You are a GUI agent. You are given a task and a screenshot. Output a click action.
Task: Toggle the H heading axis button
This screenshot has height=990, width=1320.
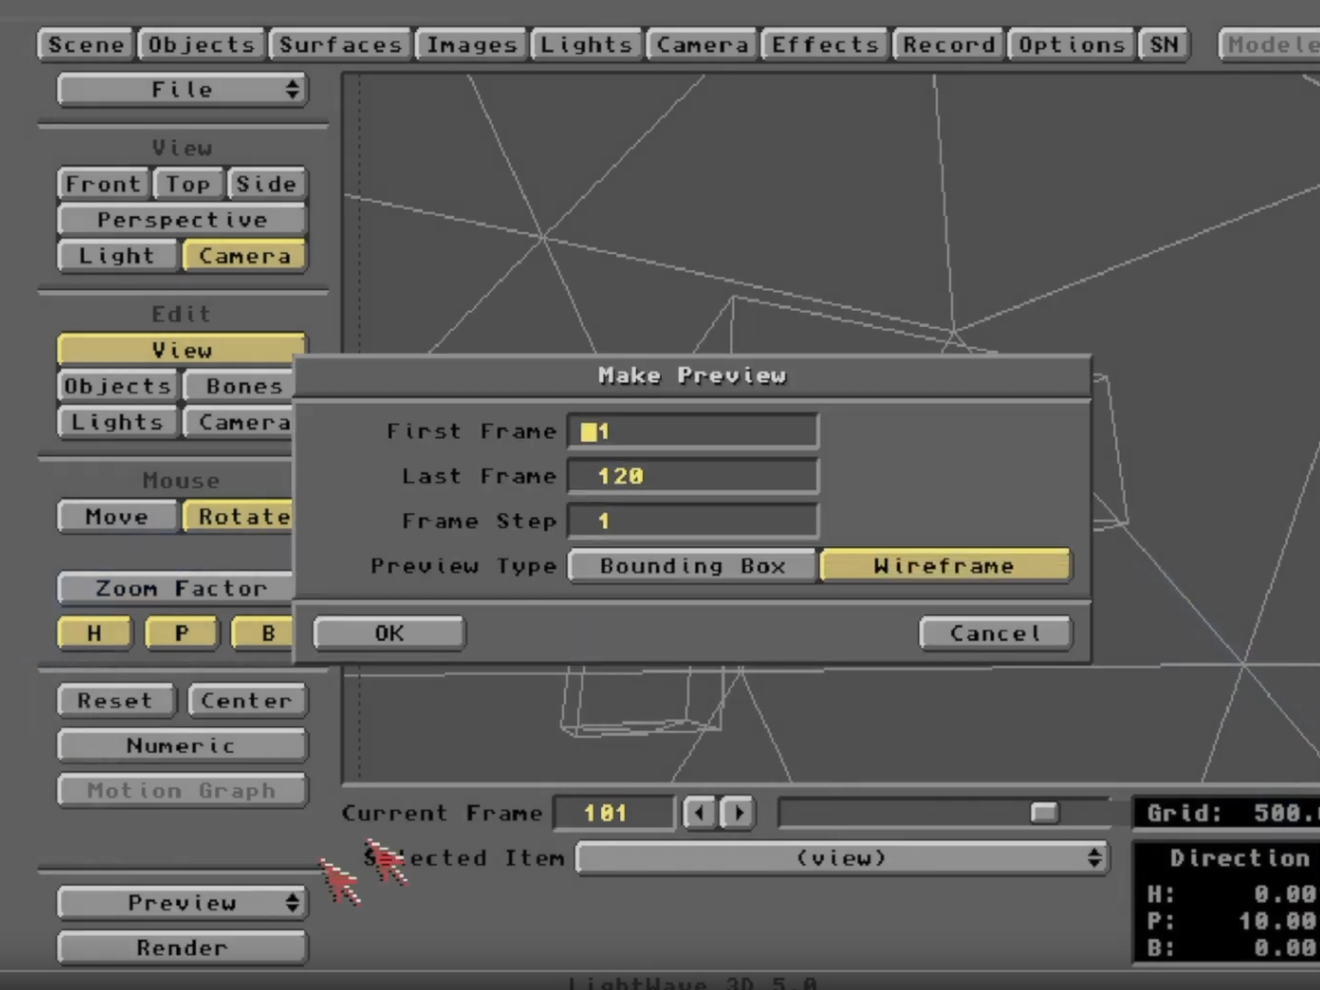(x=94, y=633)
